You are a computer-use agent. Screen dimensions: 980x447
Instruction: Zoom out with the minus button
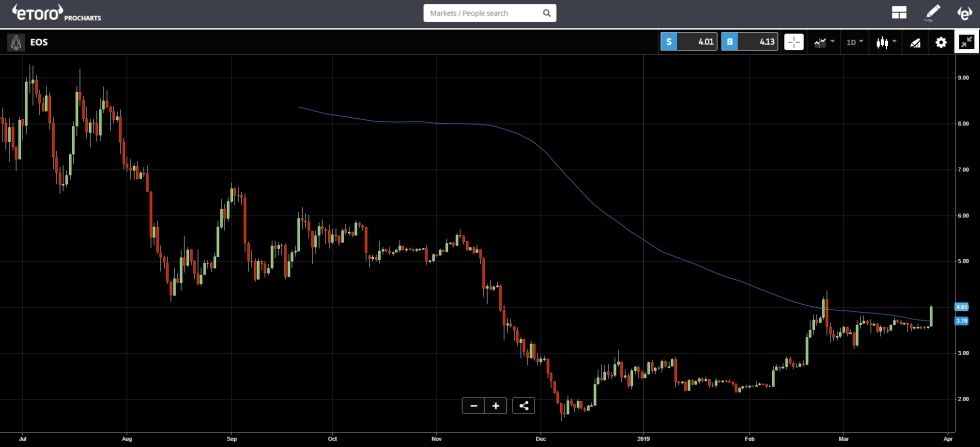474,405
